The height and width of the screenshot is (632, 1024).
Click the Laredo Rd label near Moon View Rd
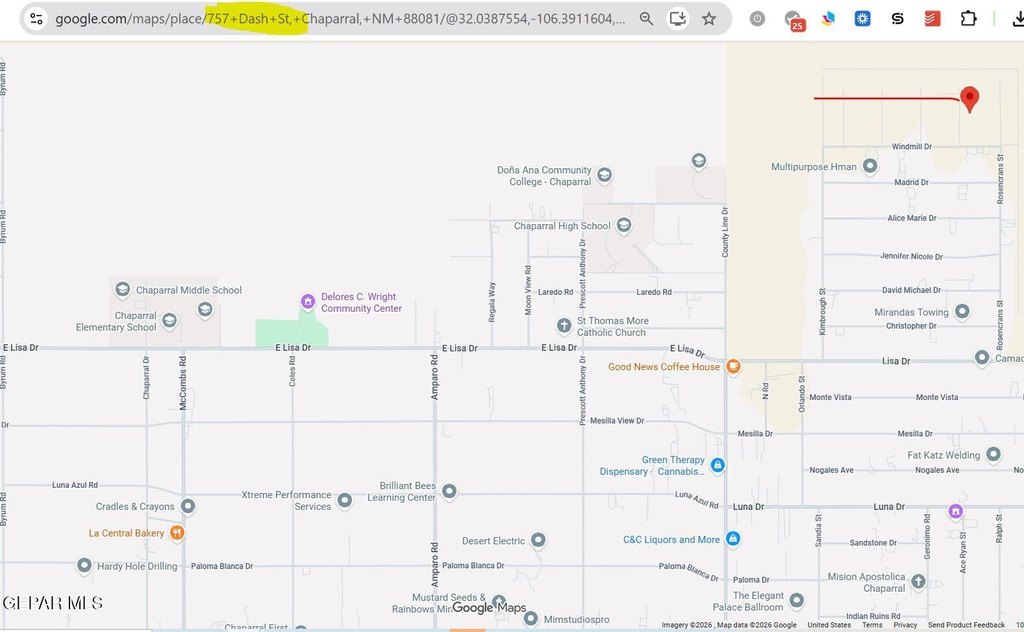555,292
